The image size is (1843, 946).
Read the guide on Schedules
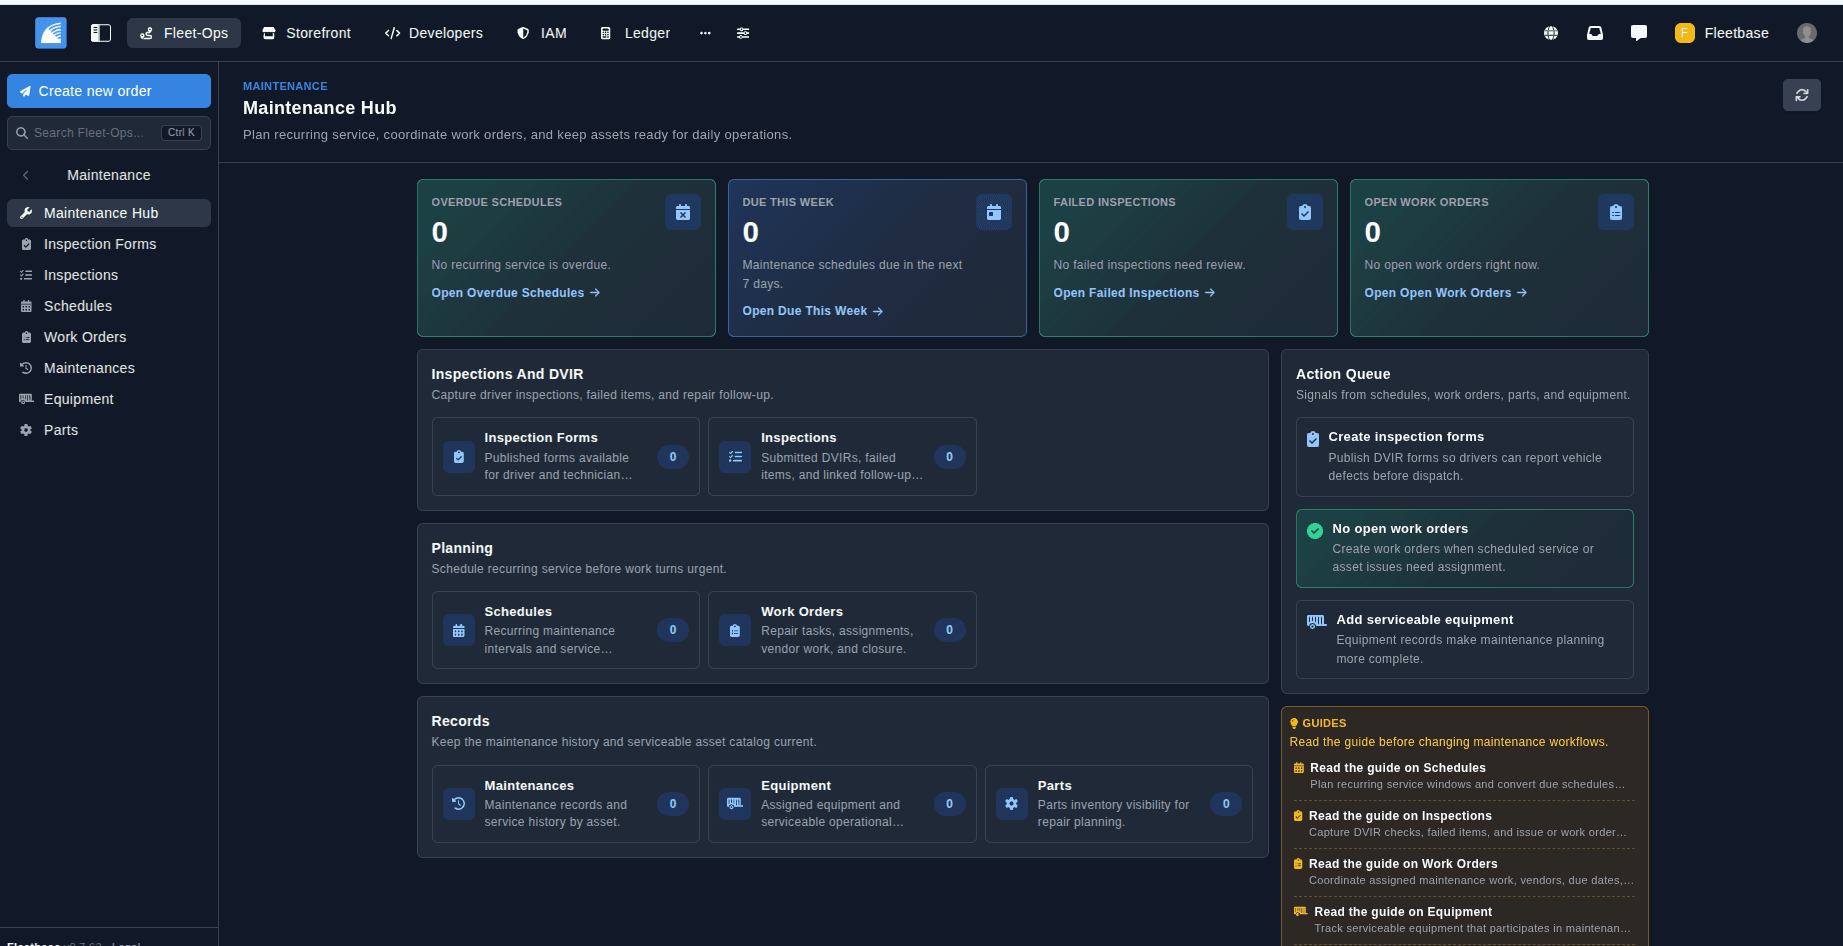click(x=1464, y=776)
